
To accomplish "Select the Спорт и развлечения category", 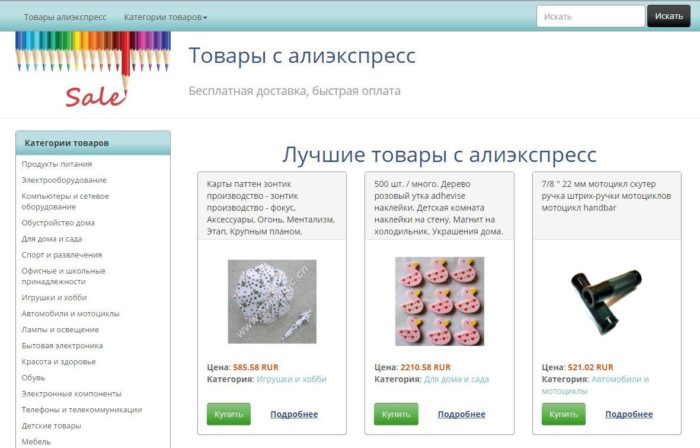I will (x=62, y=255).
